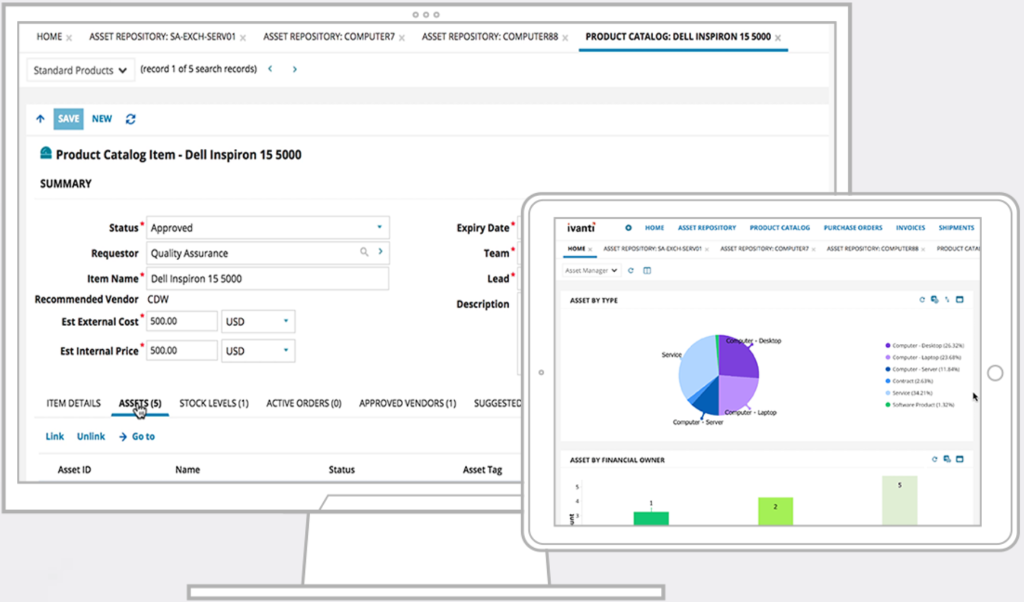1024x602 pixels.
Task: Click the Asset Tag column header
Action: pos(483,469)
